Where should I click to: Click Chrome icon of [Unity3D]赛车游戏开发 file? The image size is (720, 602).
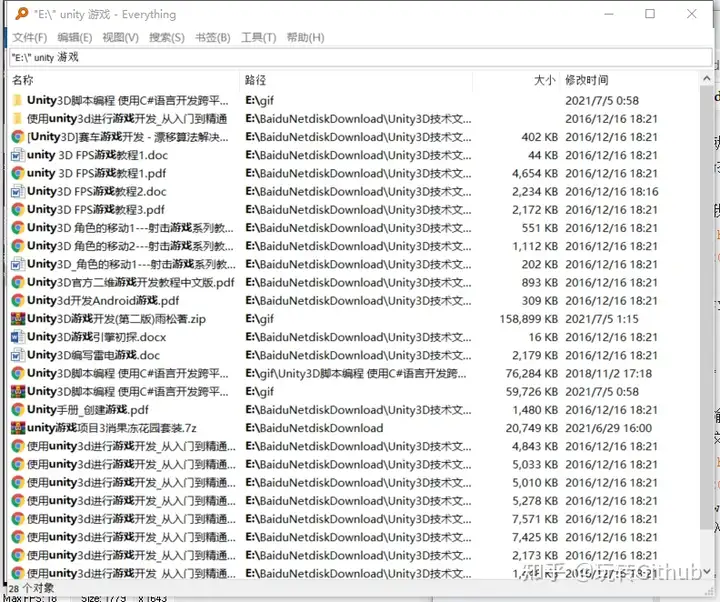pos(17,137)
